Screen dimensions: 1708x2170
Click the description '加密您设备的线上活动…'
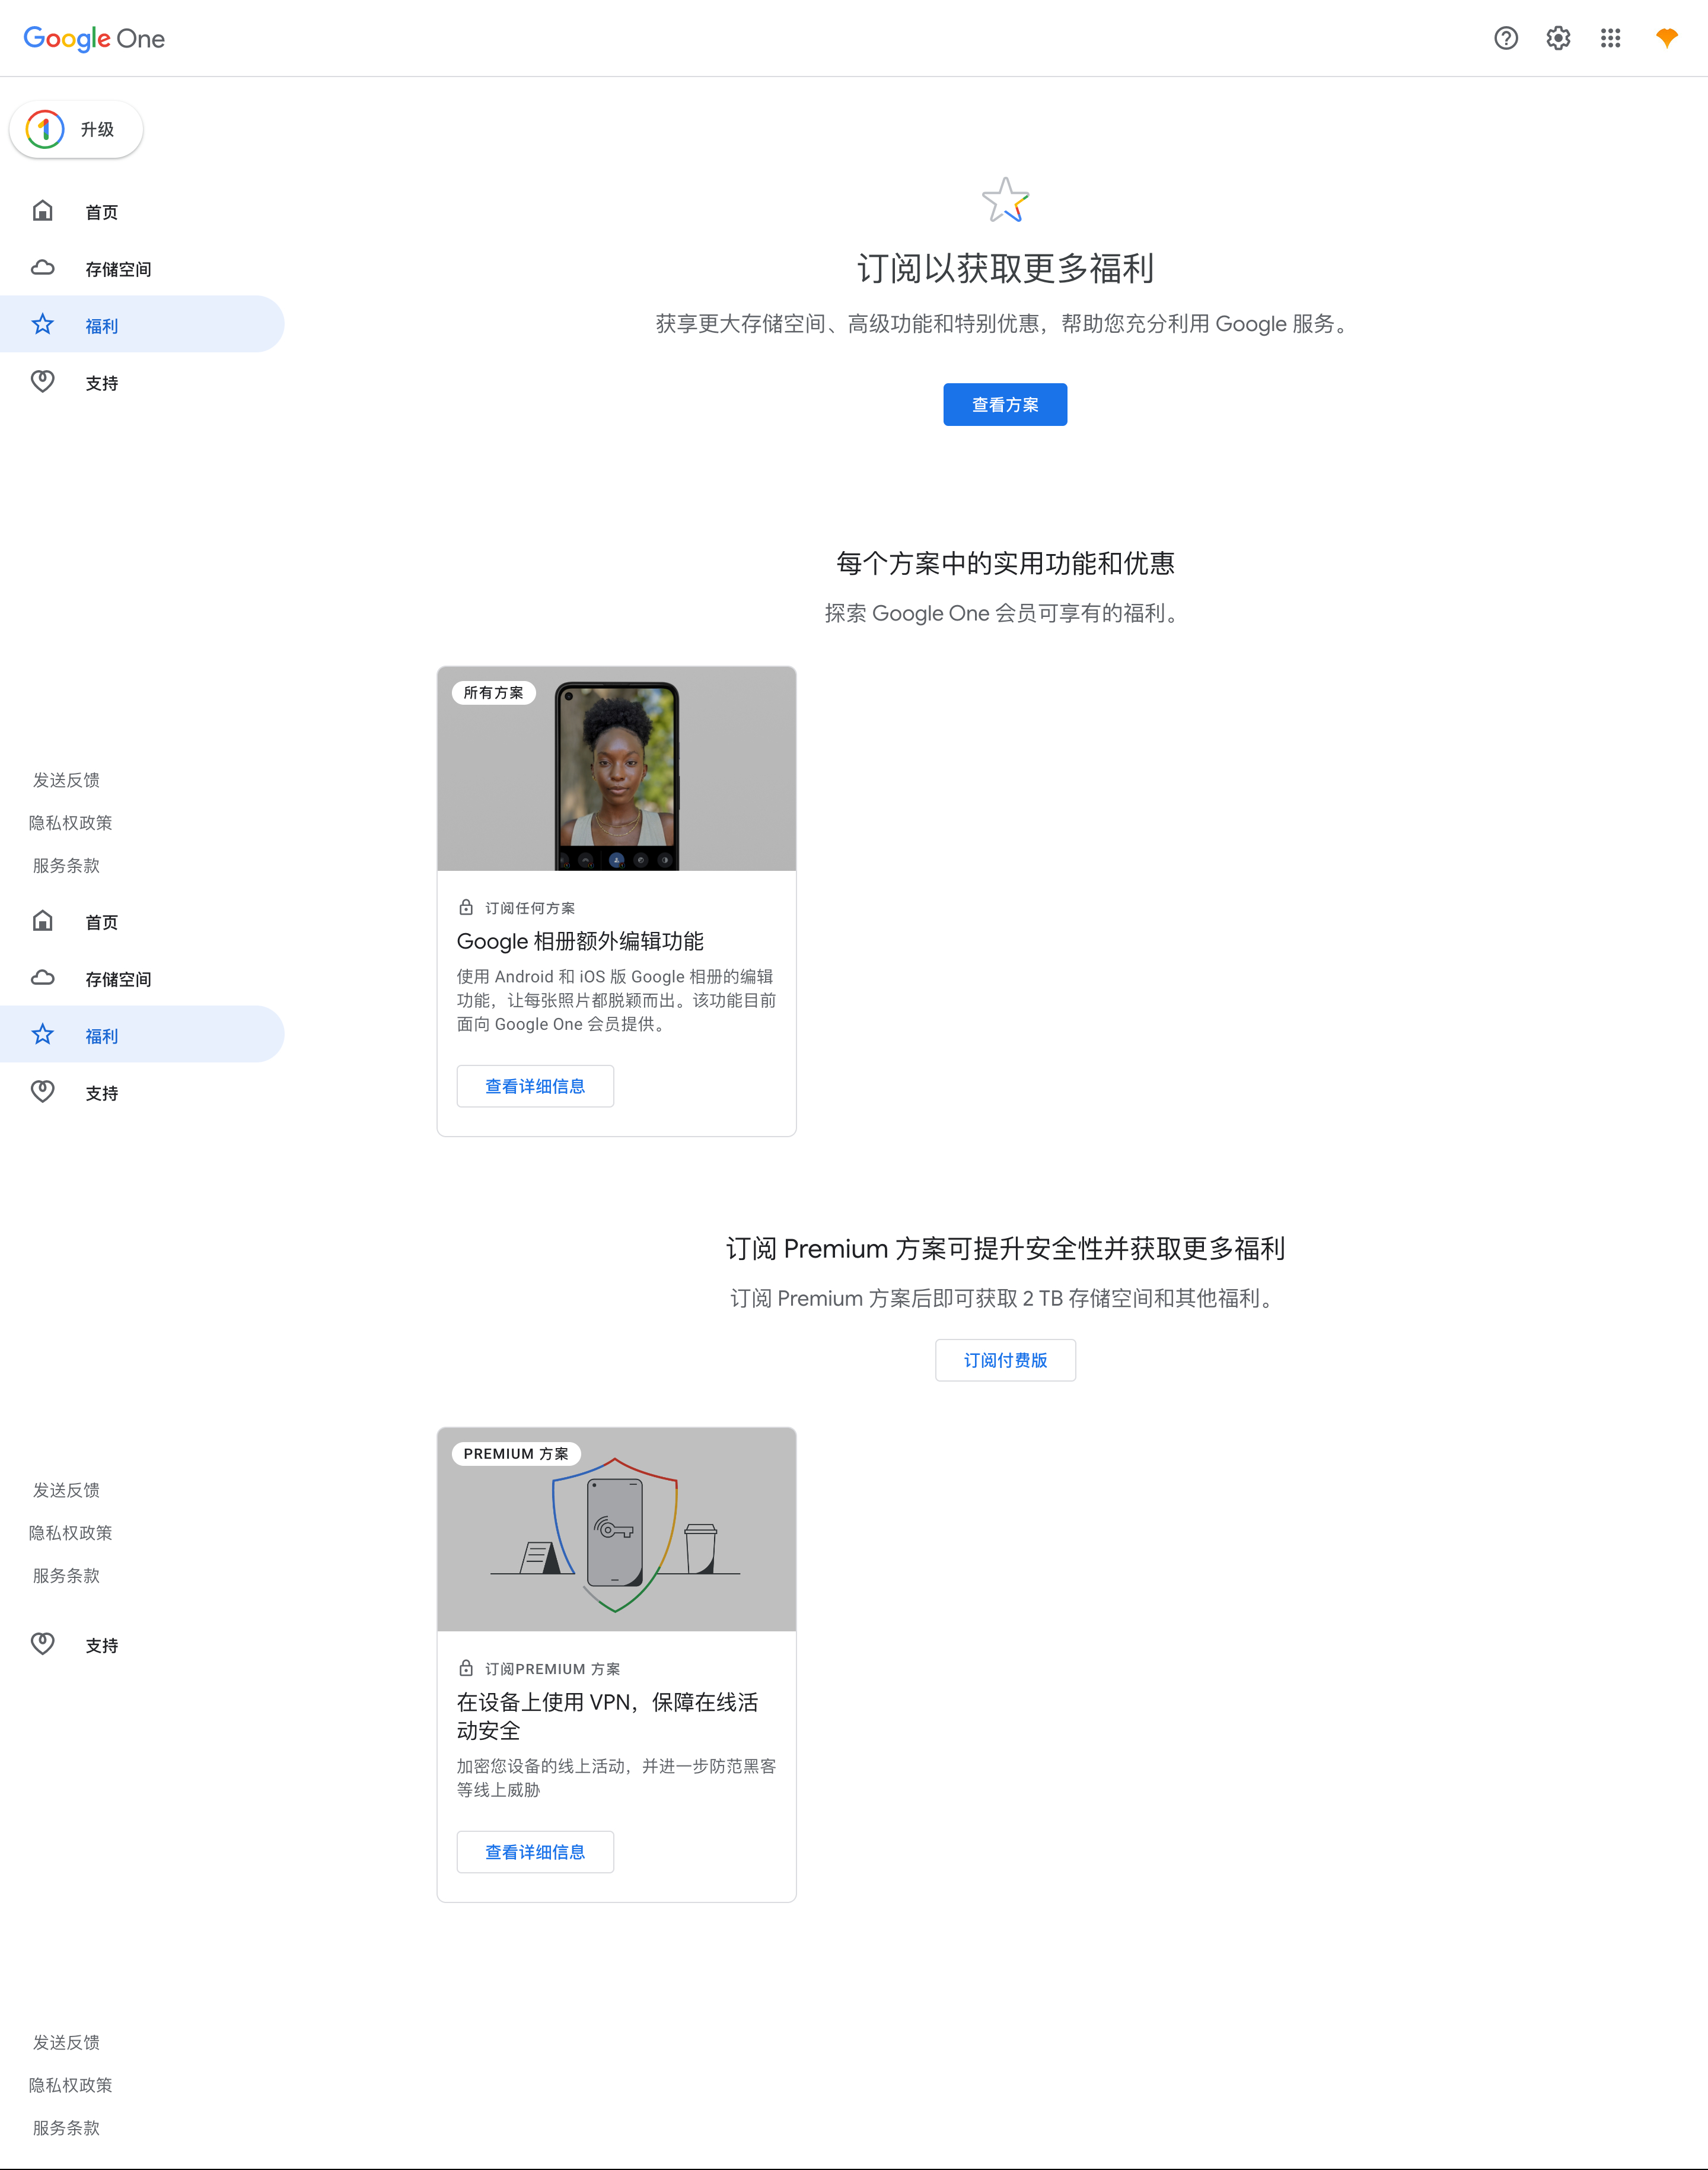[617, 1778]
